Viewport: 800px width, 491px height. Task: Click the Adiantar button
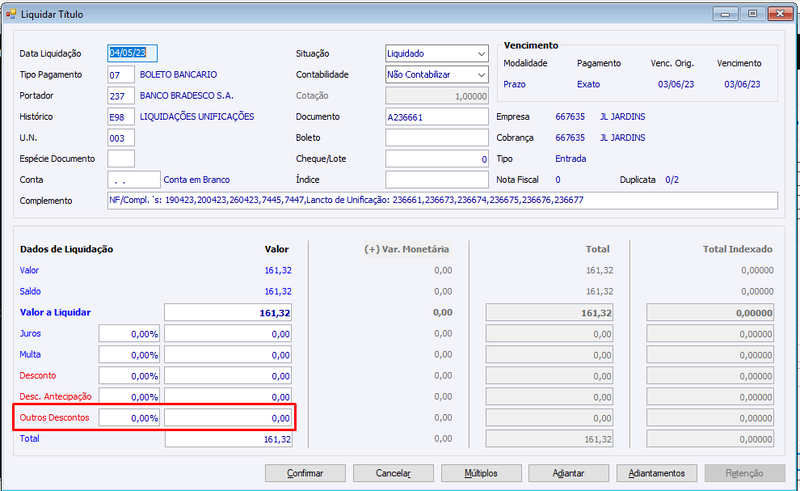(568, 473)
